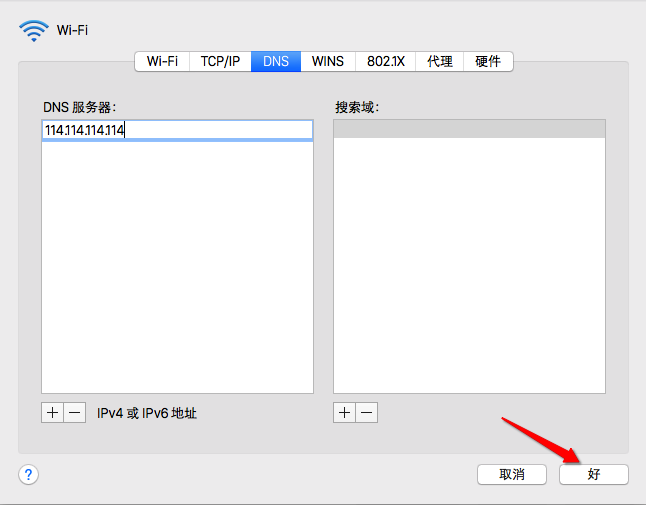Switch to the 代理 (Proxies) tab
Screen dimensions: 646x505
[x=440, y=61]
